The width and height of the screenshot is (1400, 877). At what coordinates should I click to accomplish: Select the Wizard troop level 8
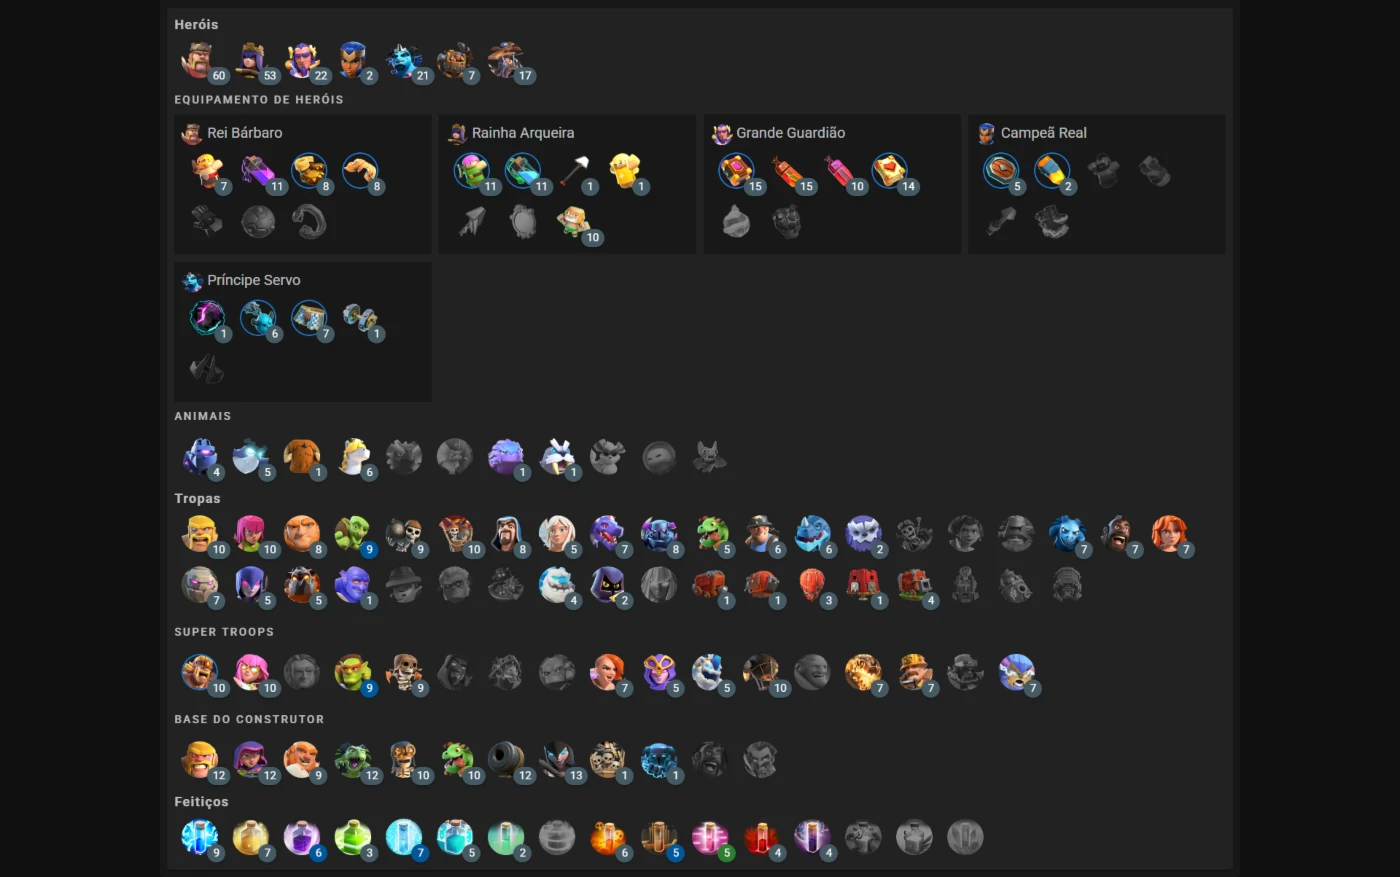pyautogui.click(x=506, y=534)
